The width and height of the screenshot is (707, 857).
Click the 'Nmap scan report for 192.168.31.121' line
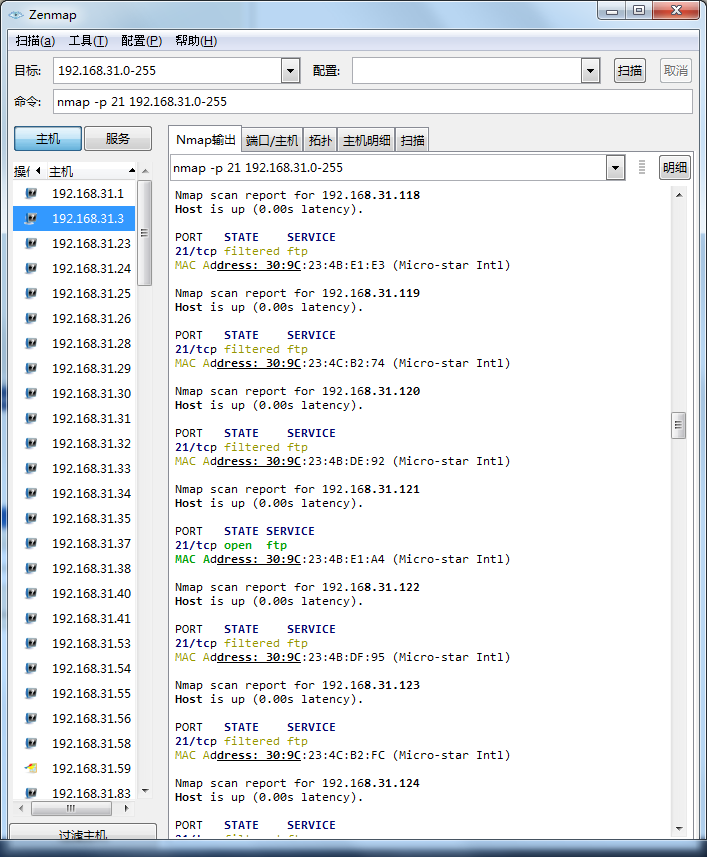(x=297, y=489)
